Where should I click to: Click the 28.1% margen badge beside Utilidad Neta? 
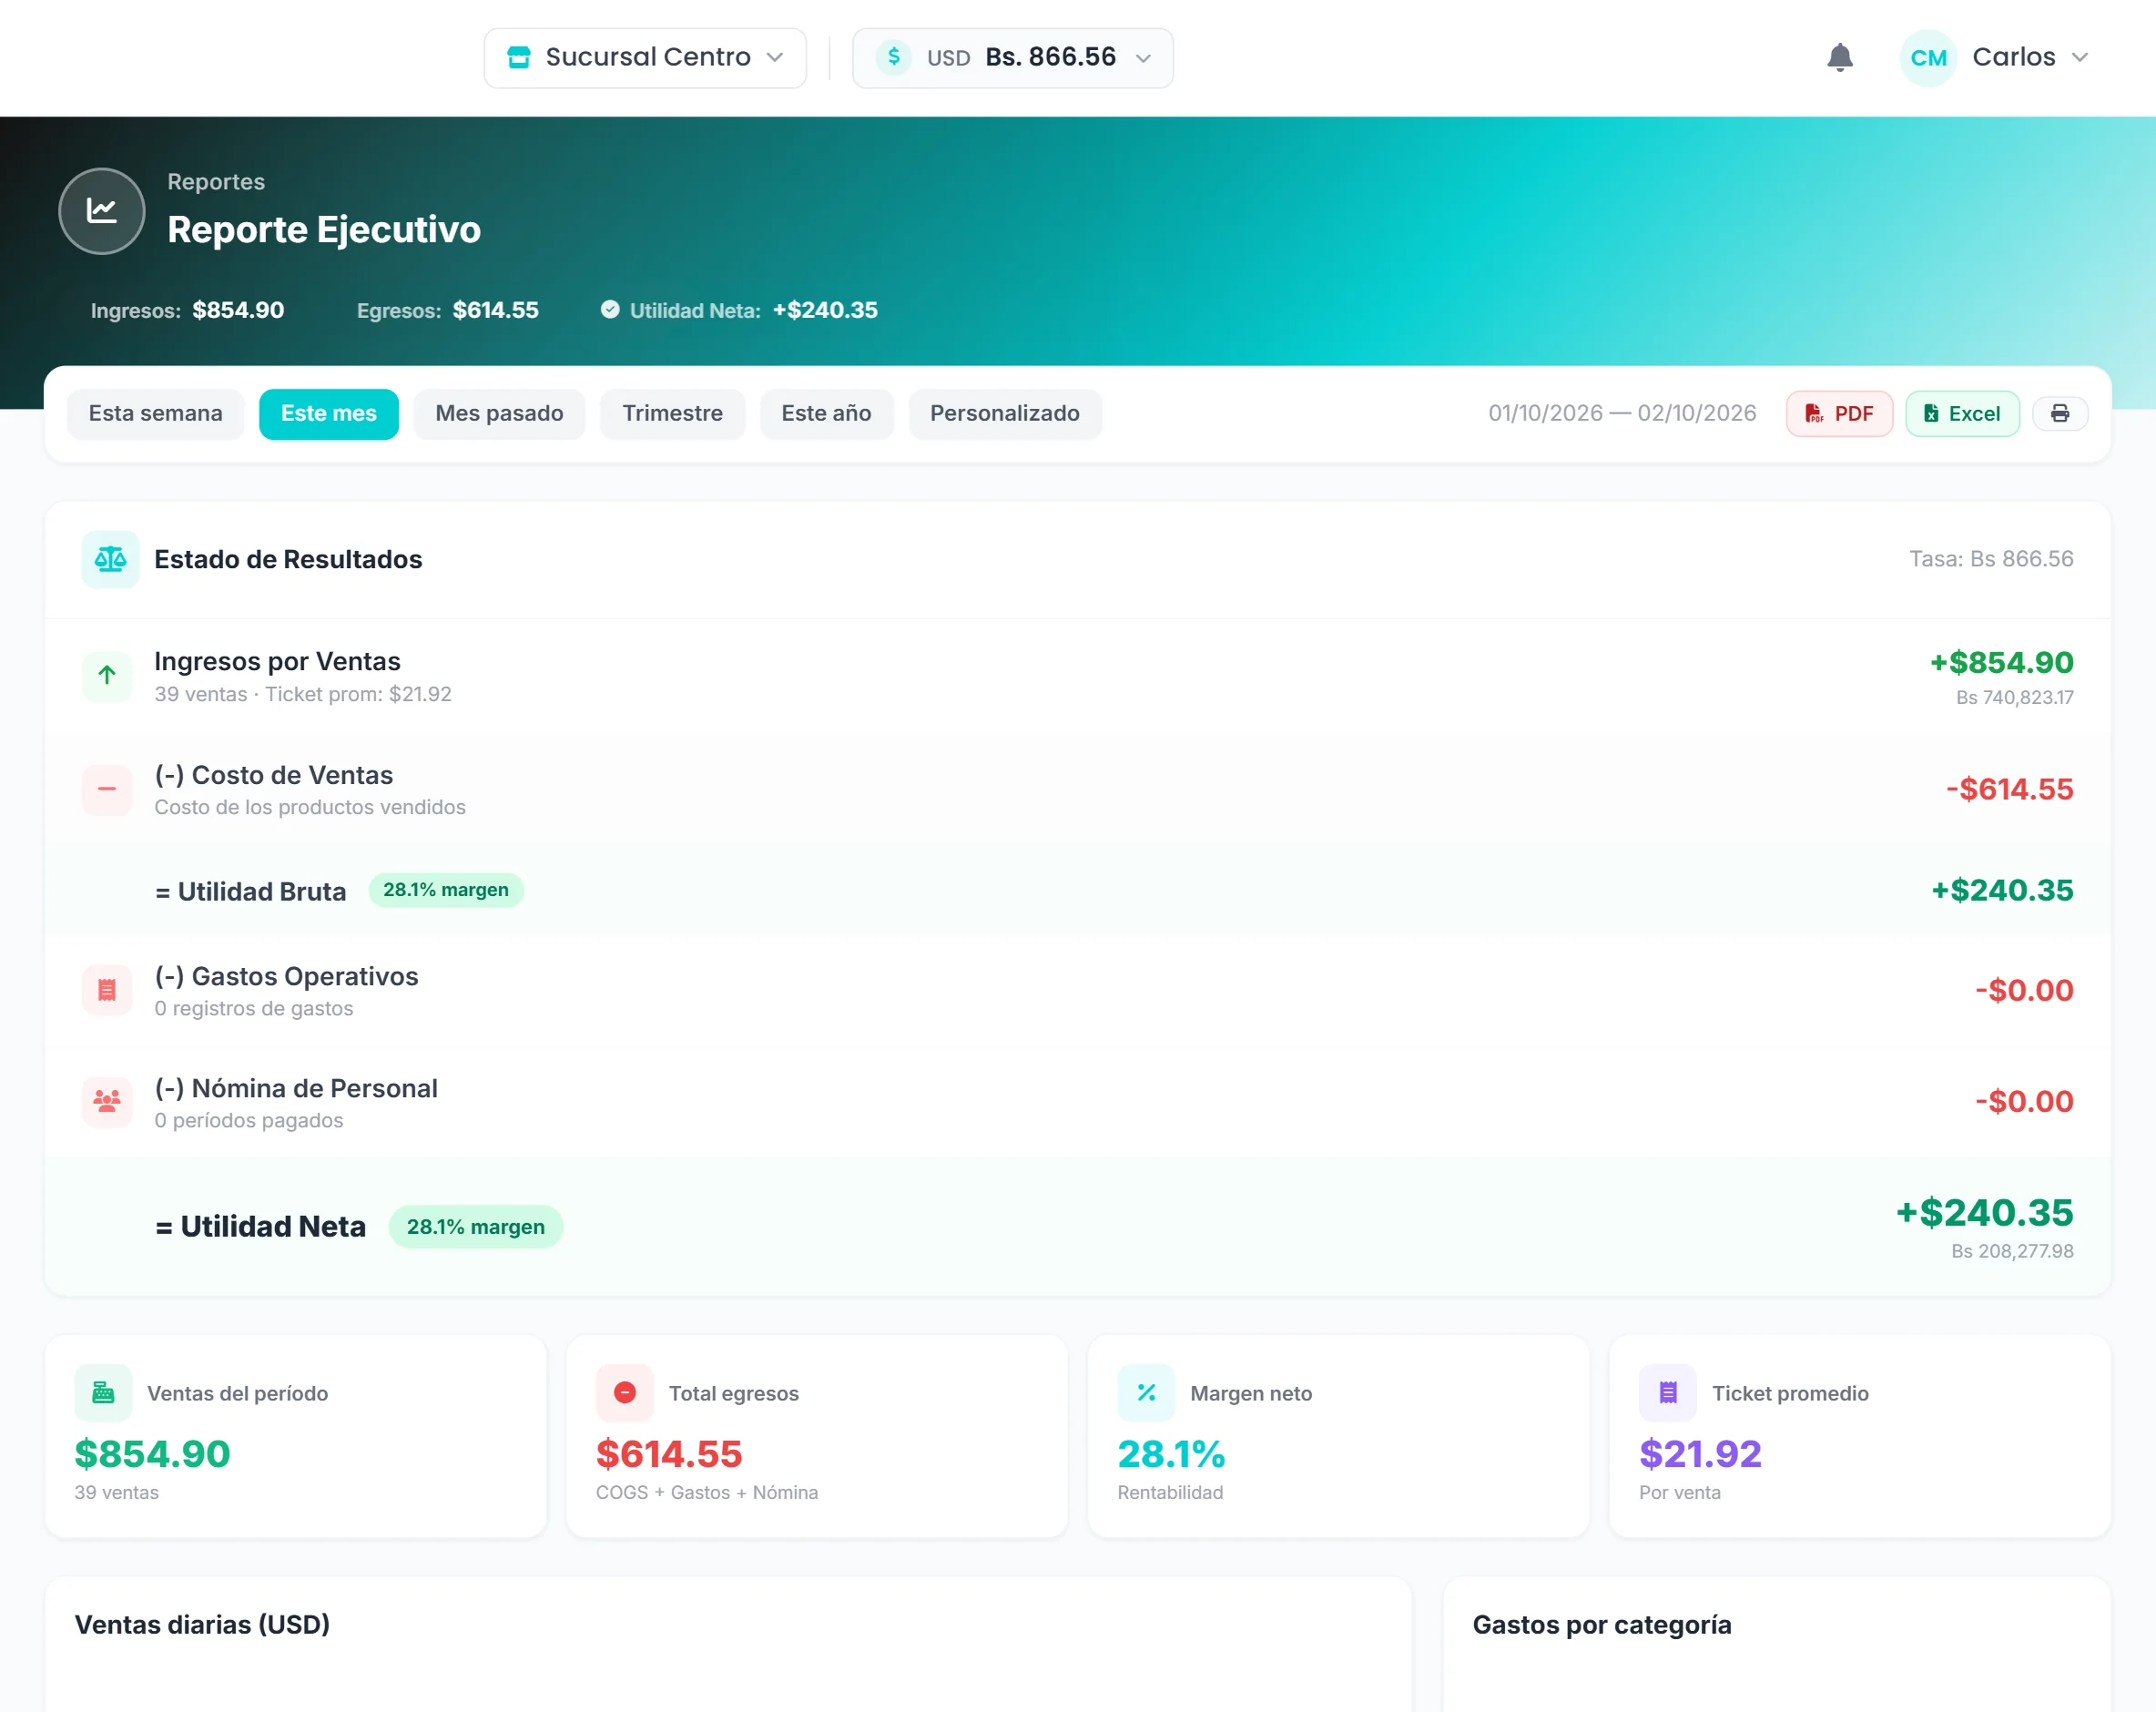[476, 1227]
